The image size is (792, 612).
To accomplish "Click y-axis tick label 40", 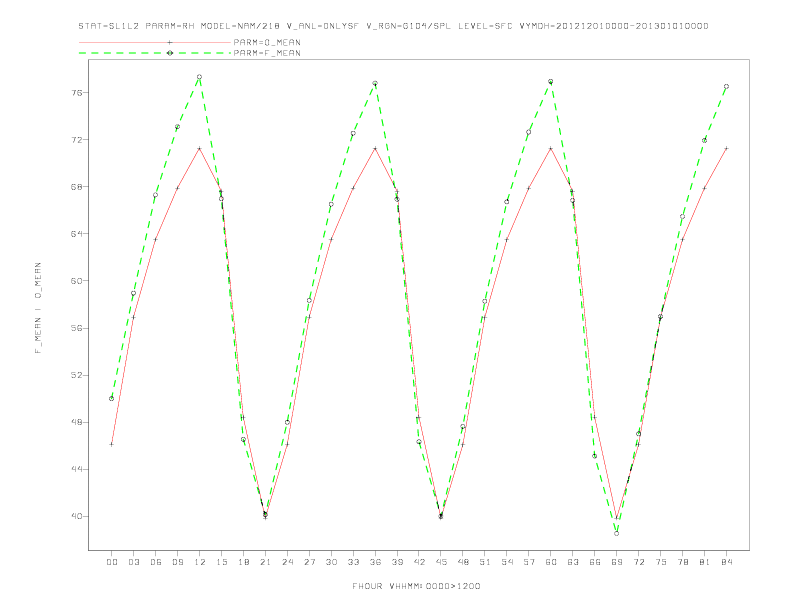I will [76, 517].
